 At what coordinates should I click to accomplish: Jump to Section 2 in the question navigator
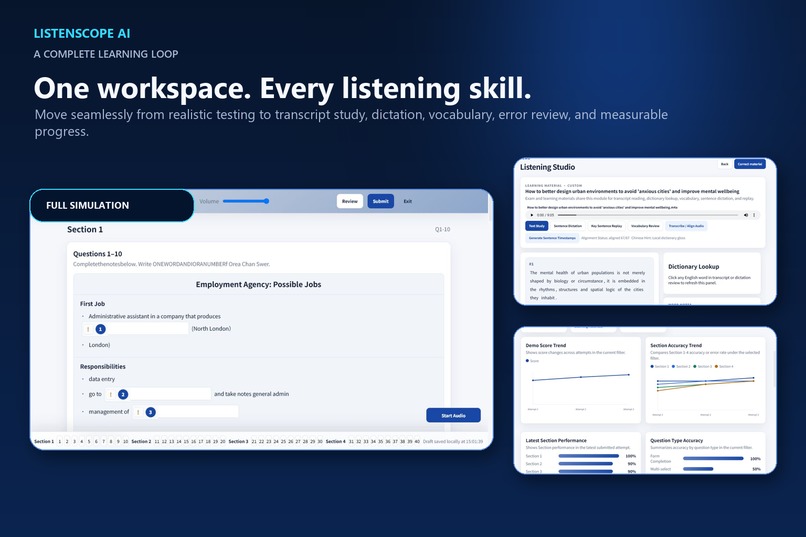point(141,441)
